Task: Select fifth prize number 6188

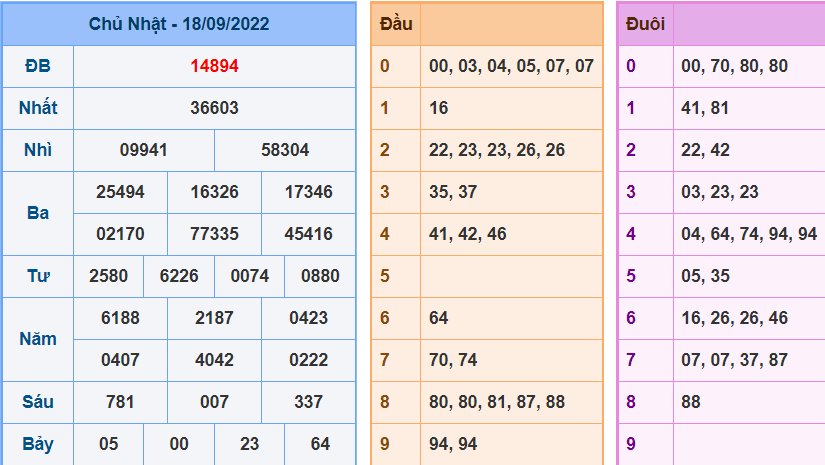Action: [120, 319]
